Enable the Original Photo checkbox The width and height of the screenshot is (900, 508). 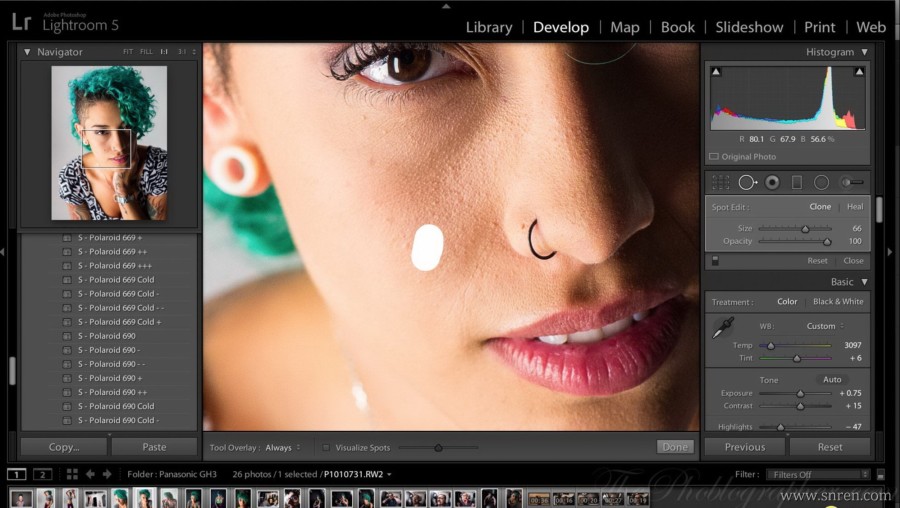point(714,156)
